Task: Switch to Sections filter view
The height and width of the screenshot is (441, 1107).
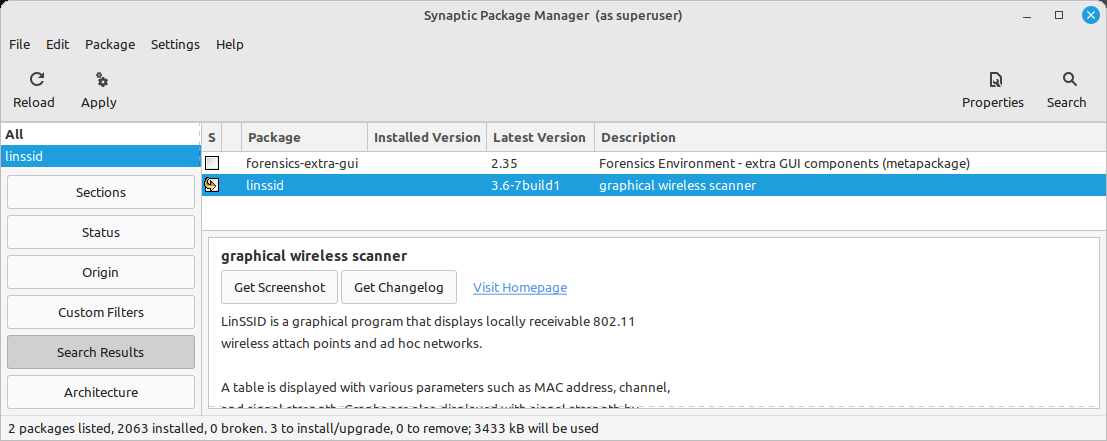Action: click(100, 192)
